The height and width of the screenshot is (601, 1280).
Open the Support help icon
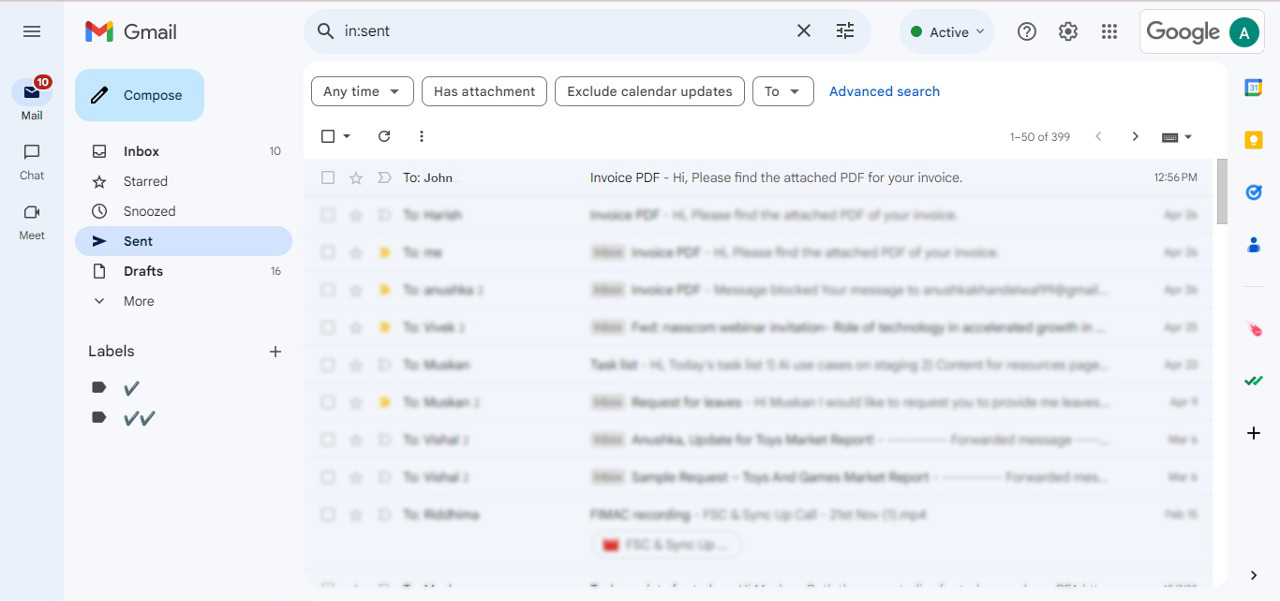pos(1027,32)
